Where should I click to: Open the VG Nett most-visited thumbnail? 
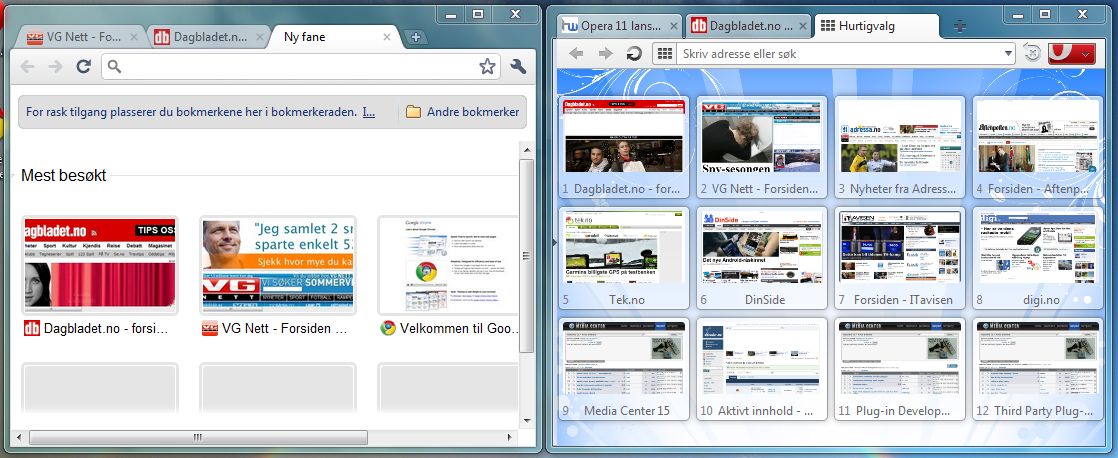277,265
